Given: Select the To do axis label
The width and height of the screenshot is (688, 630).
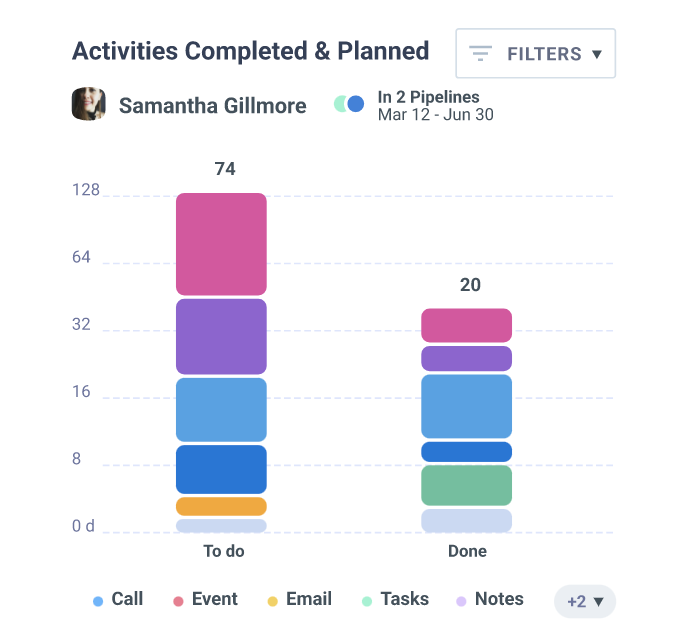Looking at the screenshot, I should coord(223,551).
